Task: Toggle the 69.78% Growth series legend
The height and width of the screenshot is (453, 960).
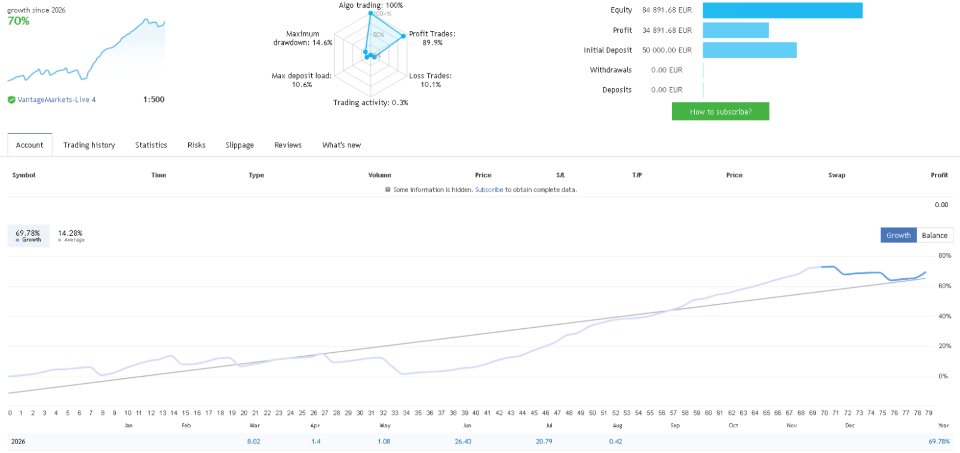Action: 28,236
